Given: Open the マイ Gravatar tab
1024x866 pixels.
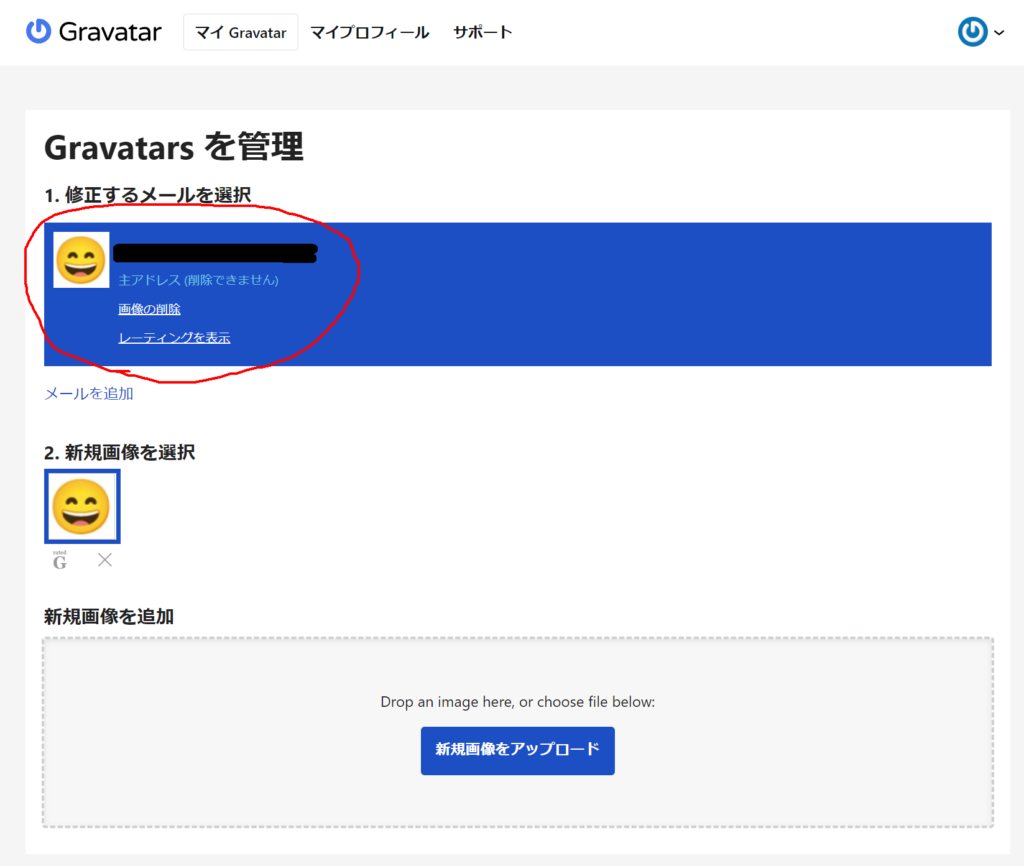Looking at the screenshot, I should (240, 33).
